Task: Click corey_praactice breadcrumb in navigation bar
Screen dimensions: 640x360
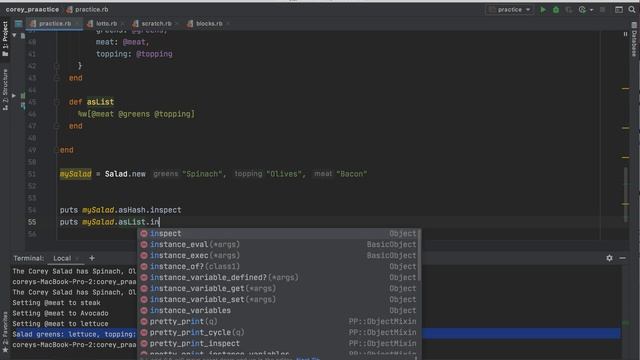Action: [32, 9]
